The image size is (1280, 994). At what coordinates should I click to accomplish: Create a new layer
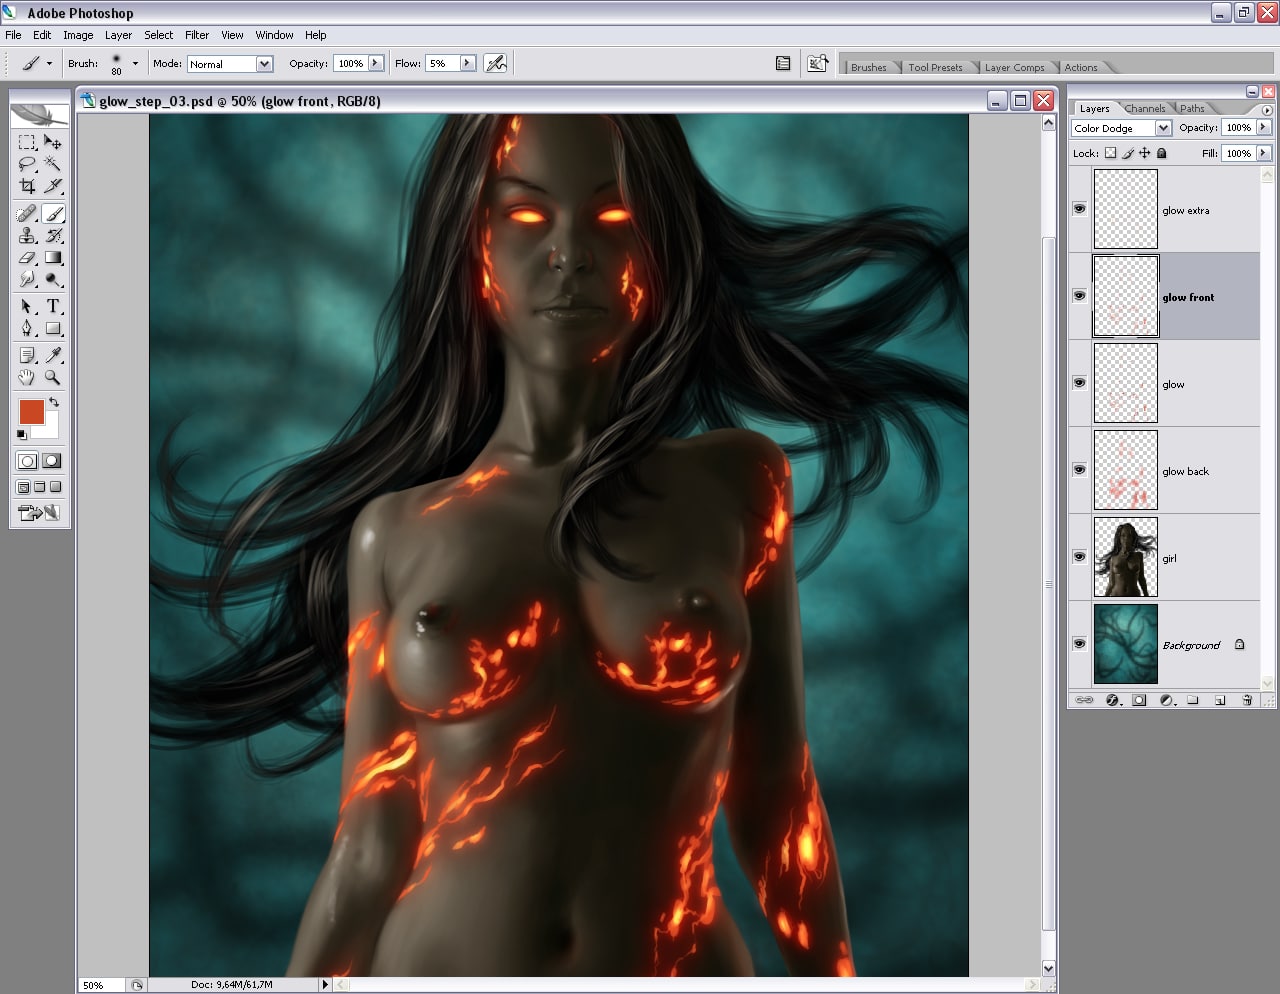click(1220, 700)
